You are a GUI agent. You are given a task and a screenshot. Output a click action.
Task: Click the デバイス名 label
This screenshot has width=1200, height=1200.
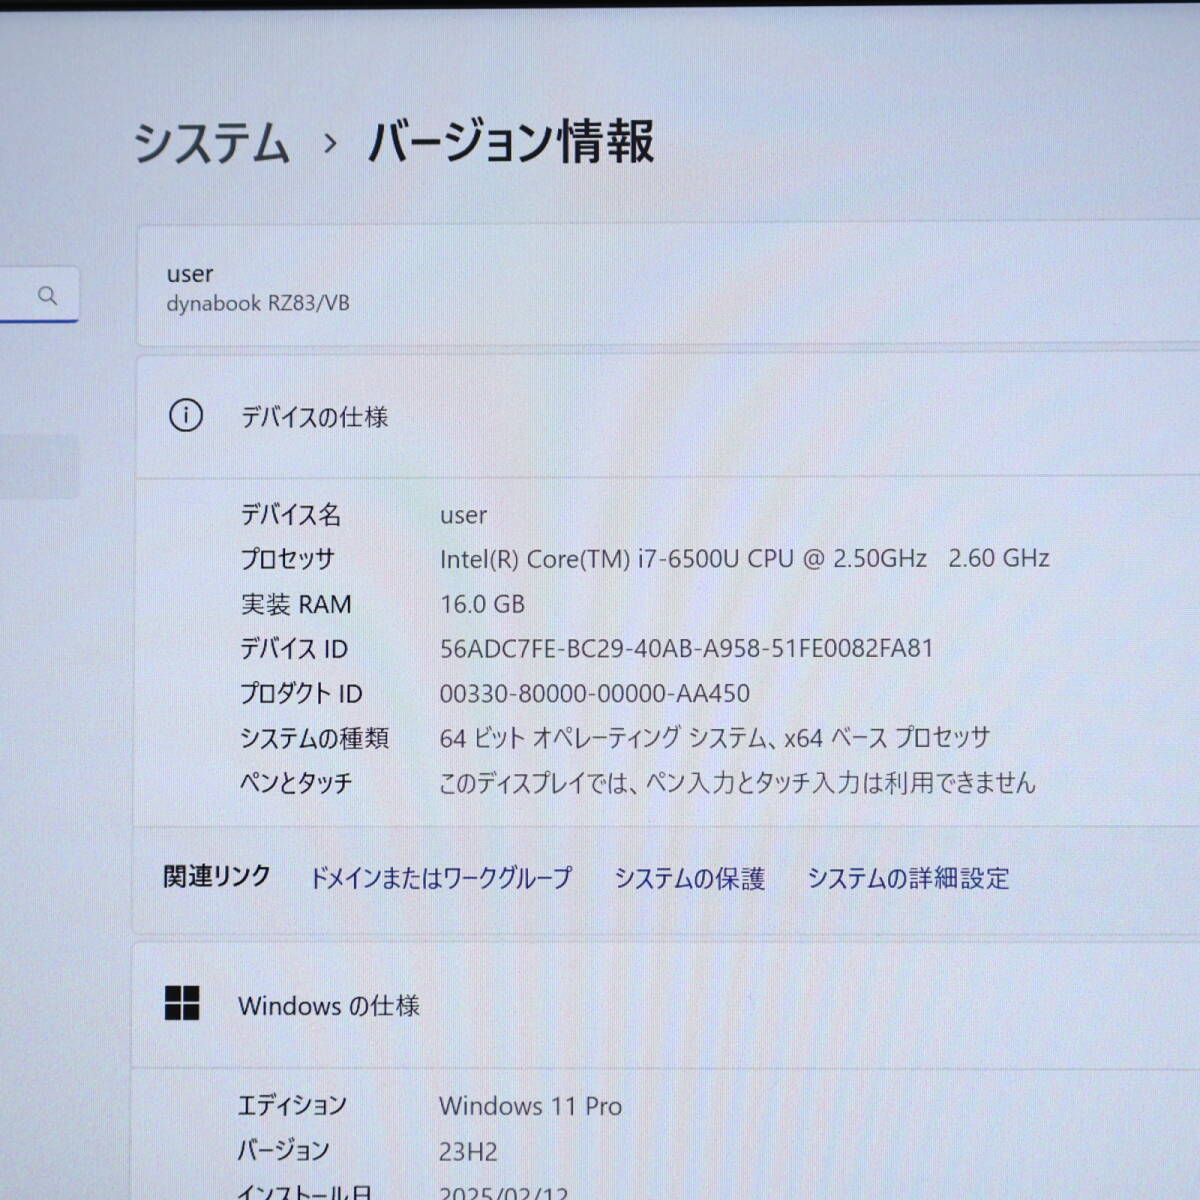[290, 515]
